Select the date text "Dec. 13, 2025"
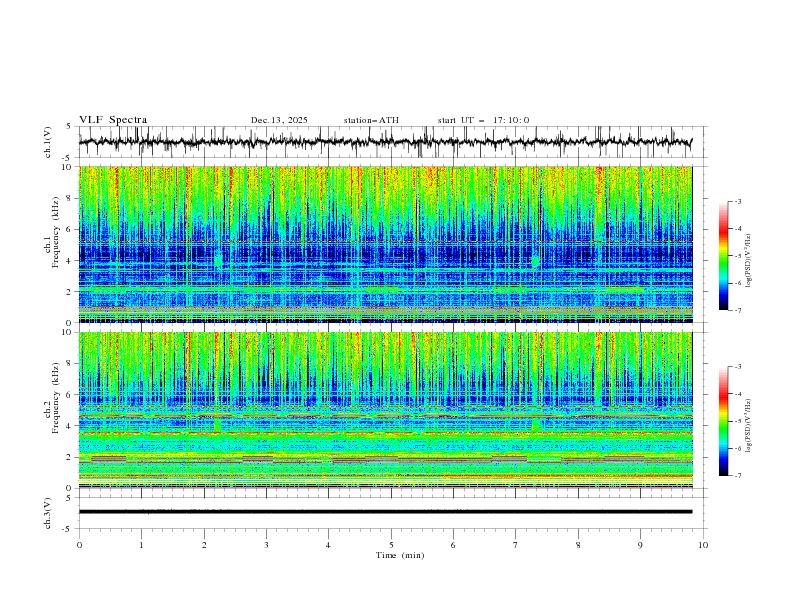 279,120
